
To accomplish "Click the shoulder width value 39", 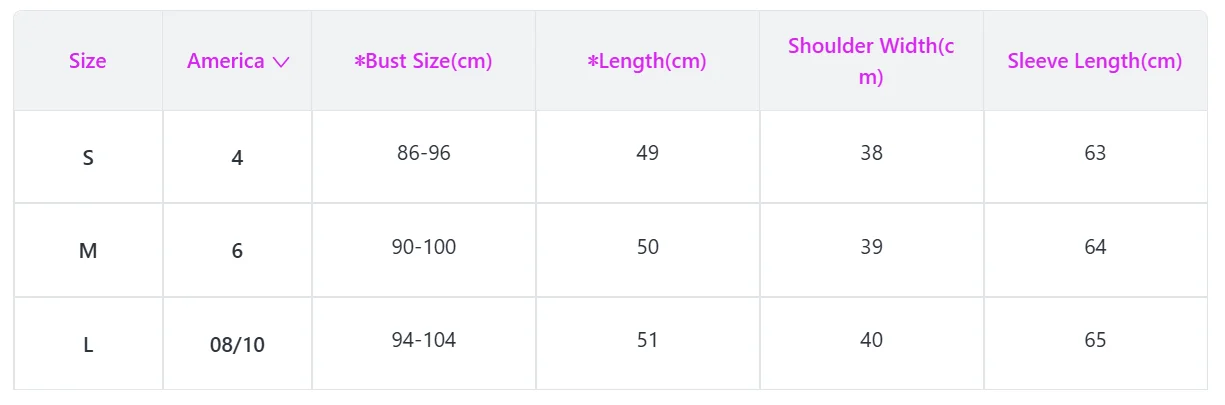I will point(871,246).
